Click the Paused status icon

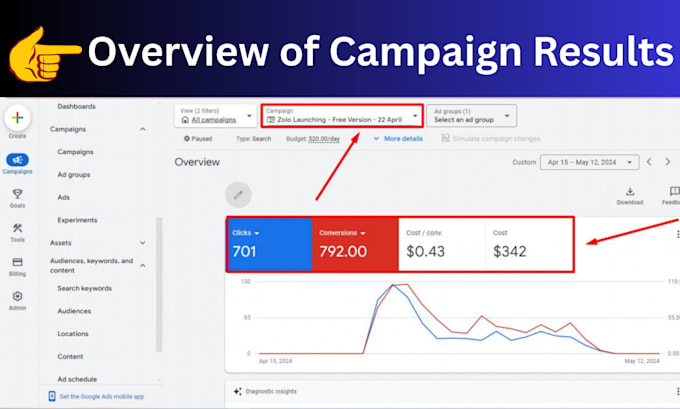pos(186,139)
